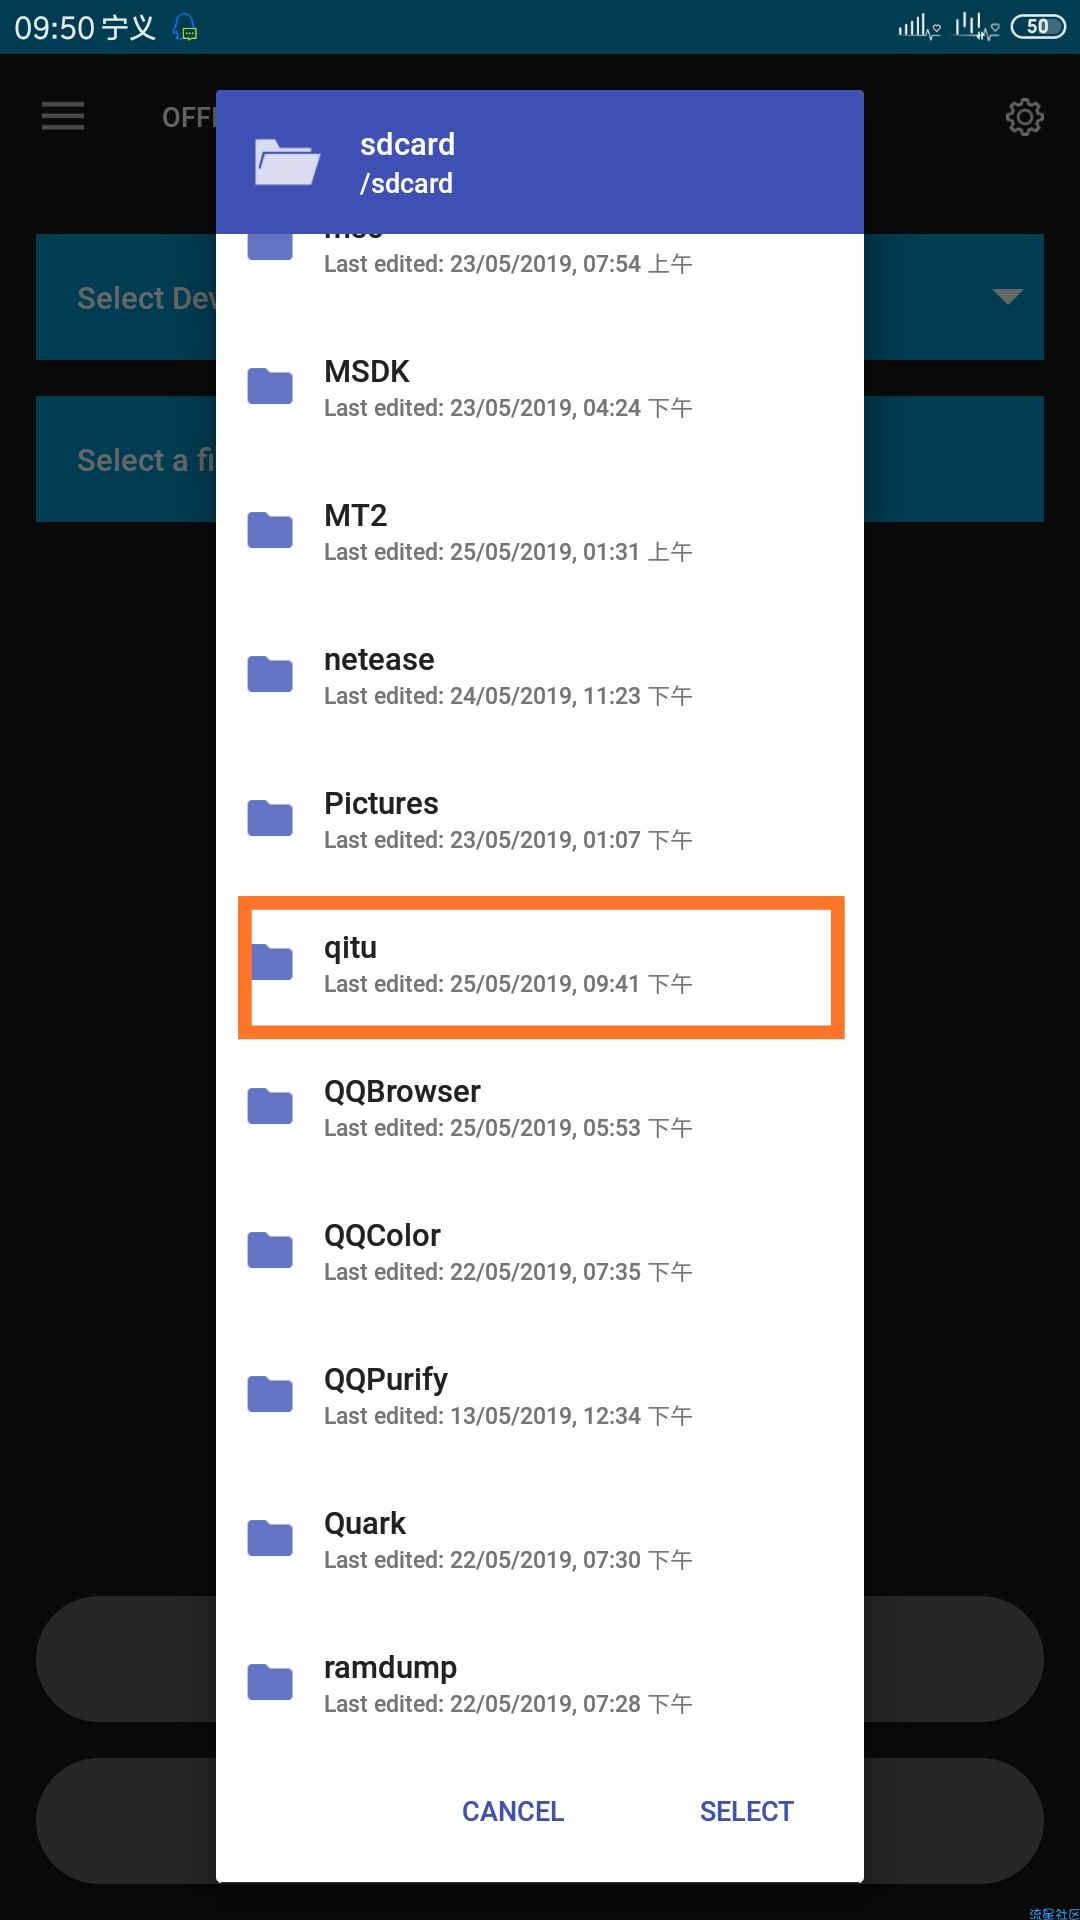Click the ramdump folder icon
The height and width of the screenshot is (1920, 1080).
click(270, 1682)
